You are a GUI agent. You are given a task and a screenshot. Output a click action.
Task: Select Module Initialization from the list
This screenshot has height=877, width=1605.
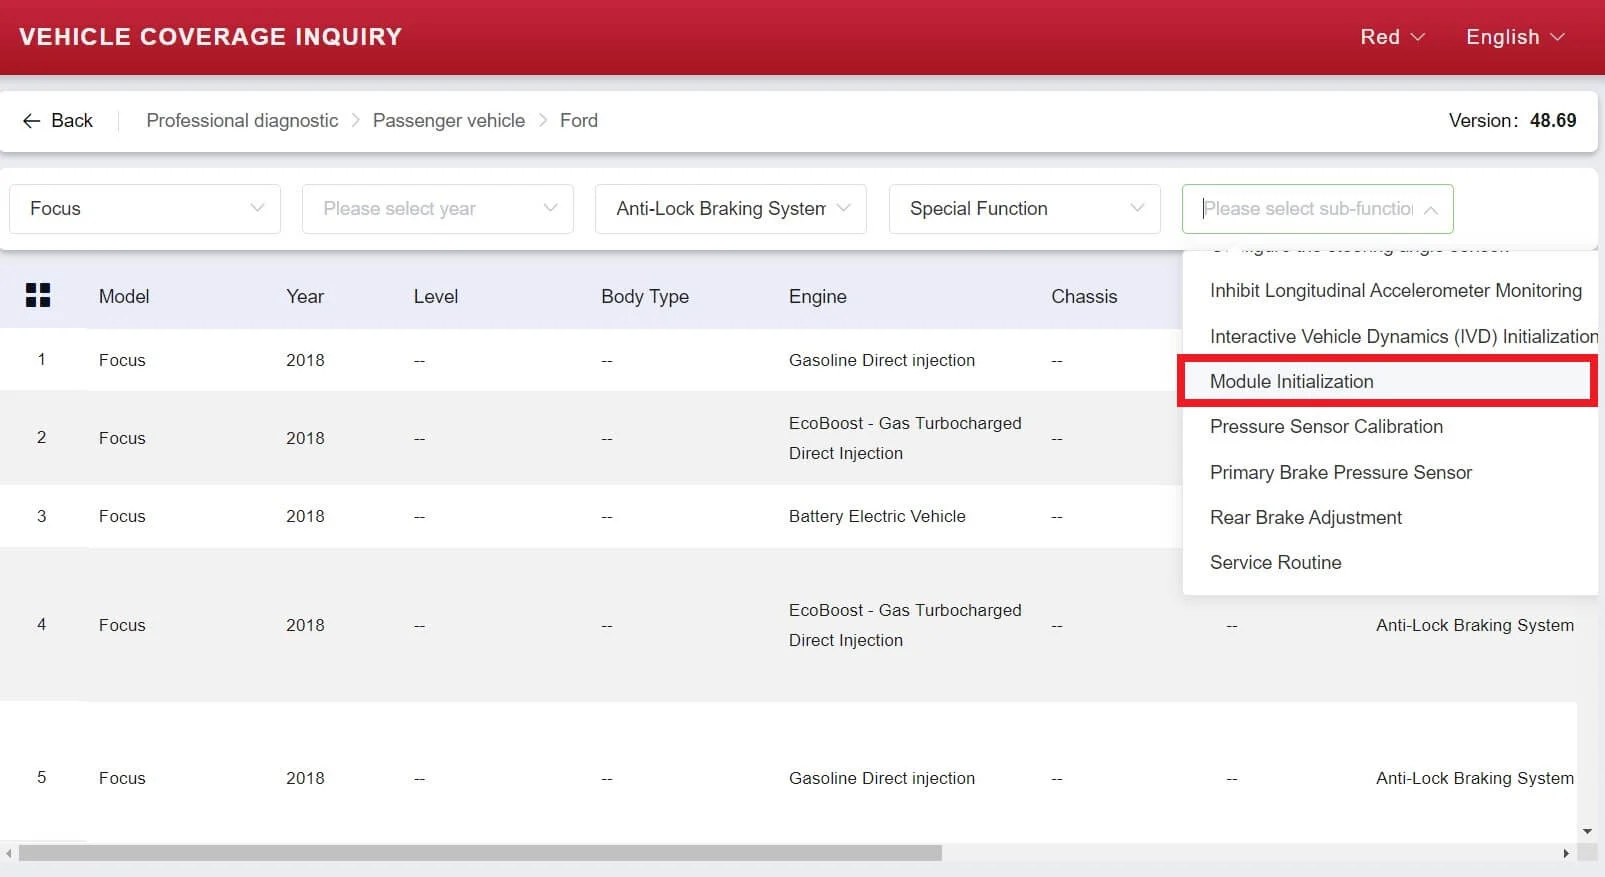[1291, 381]
